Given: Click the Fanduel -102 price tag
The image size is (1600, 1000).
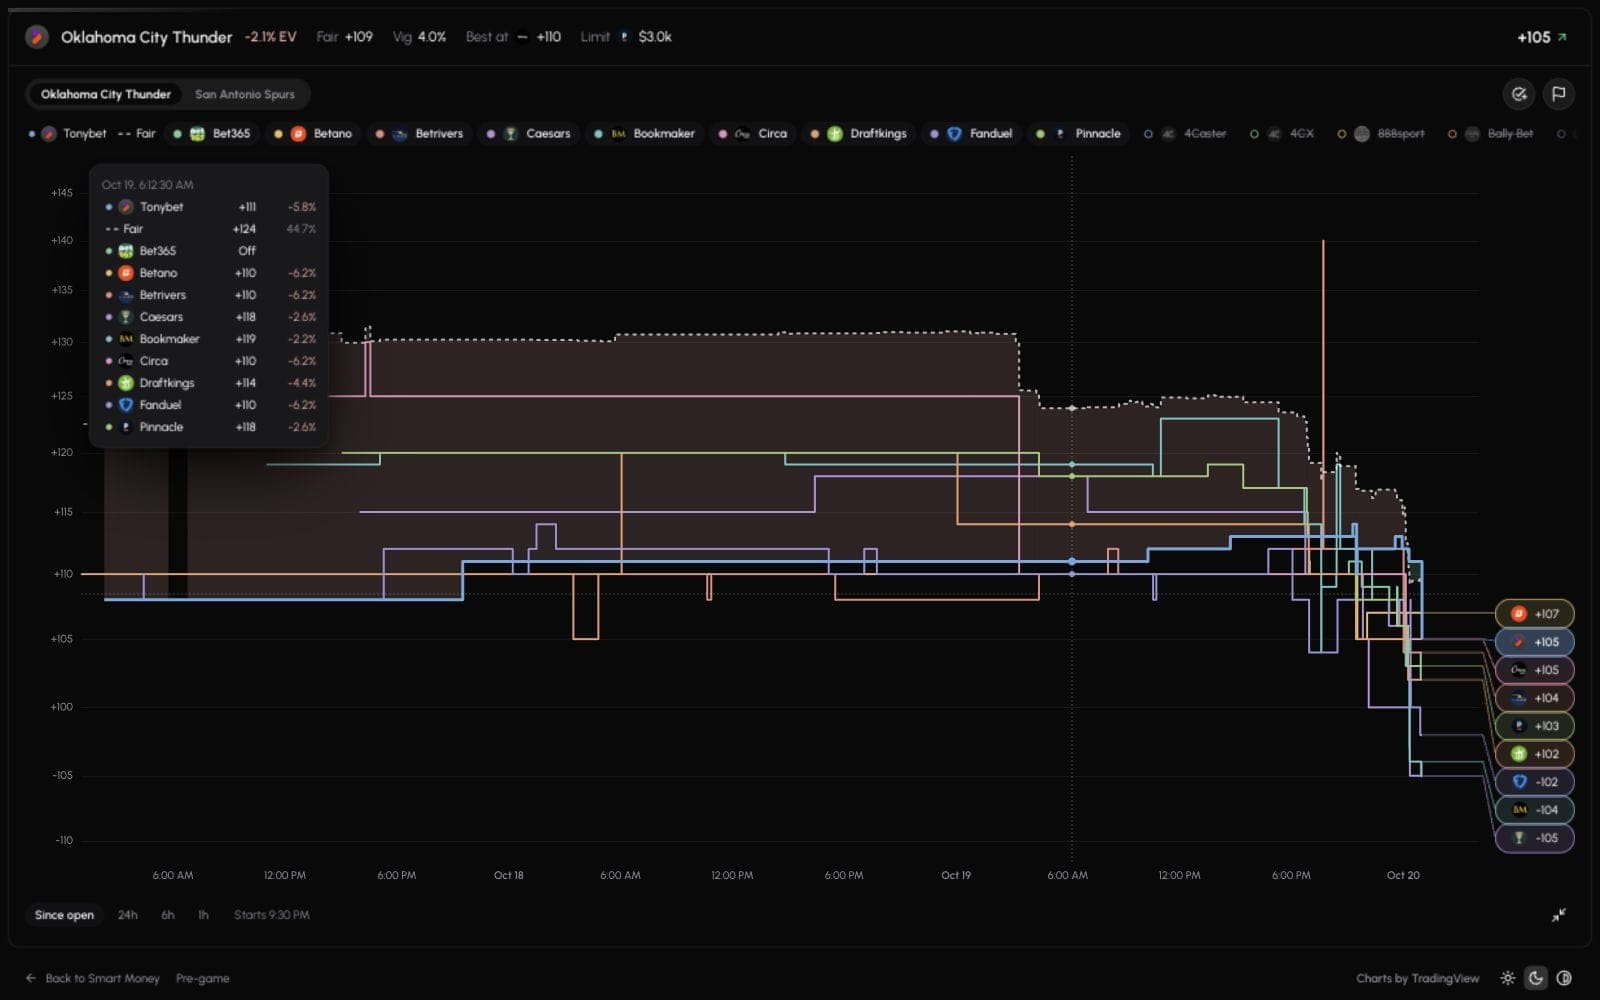Looking at the screenshot, I should (1535, 782).
